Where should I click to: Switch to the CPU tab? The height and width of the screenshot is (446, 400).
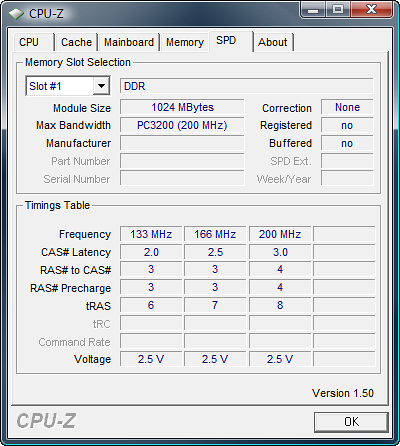point(34,42)
